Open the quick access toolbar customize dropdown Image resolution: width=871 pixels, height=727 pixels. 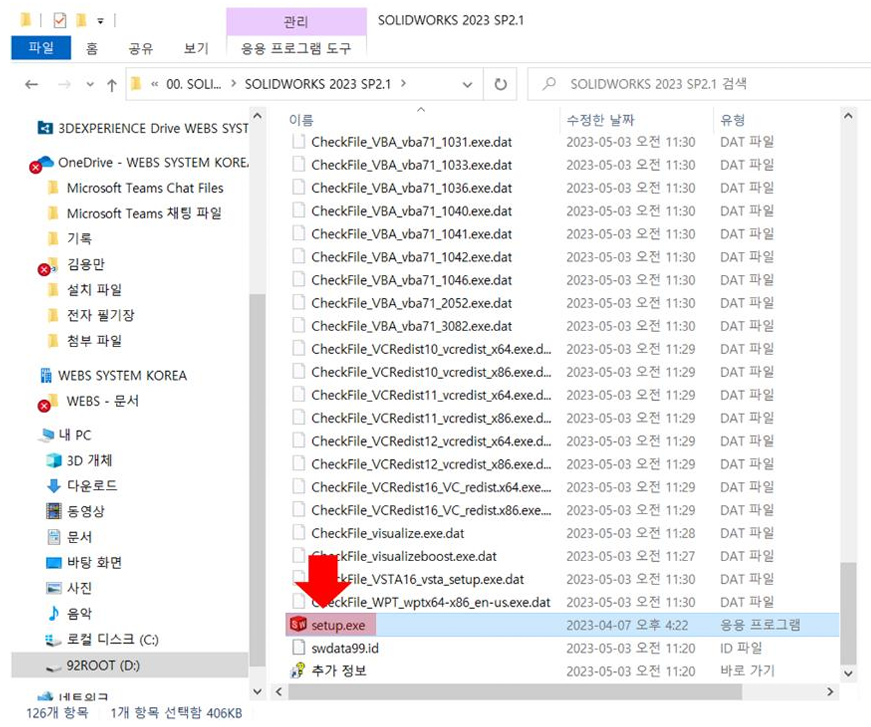[x=101, y=21]
